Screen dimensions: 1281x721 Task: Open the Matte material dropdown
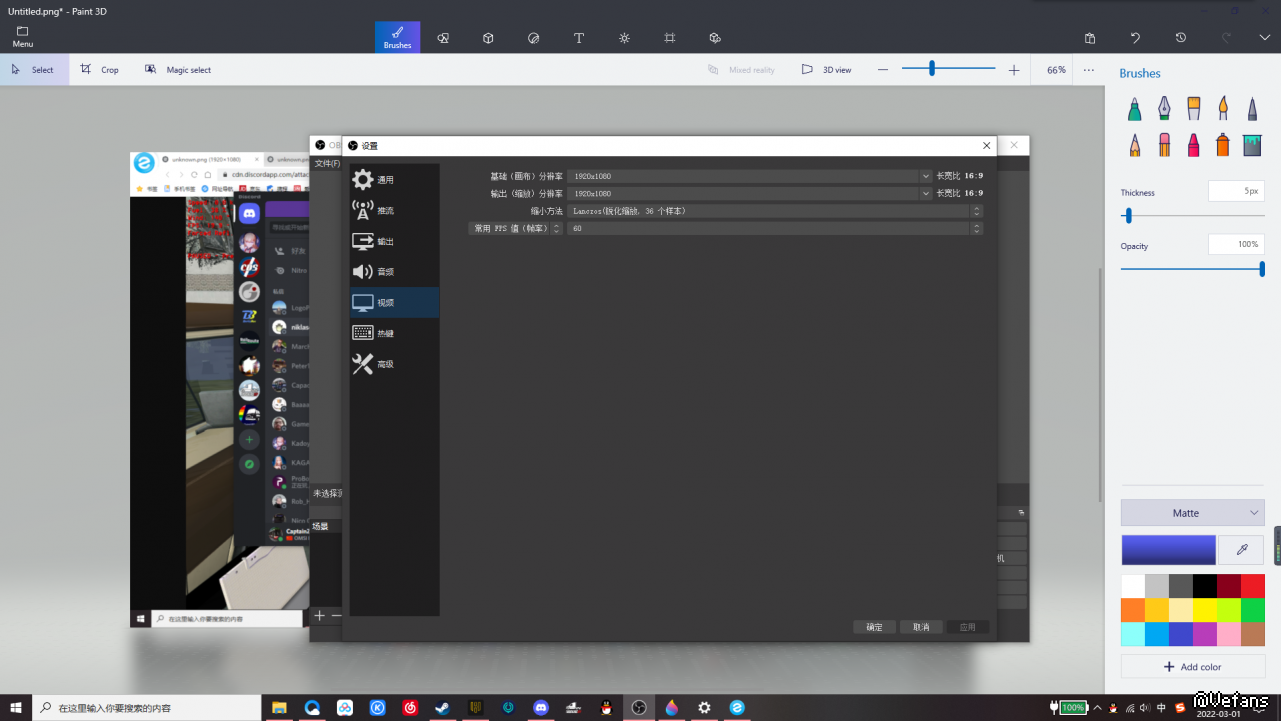pos(1192,513)
